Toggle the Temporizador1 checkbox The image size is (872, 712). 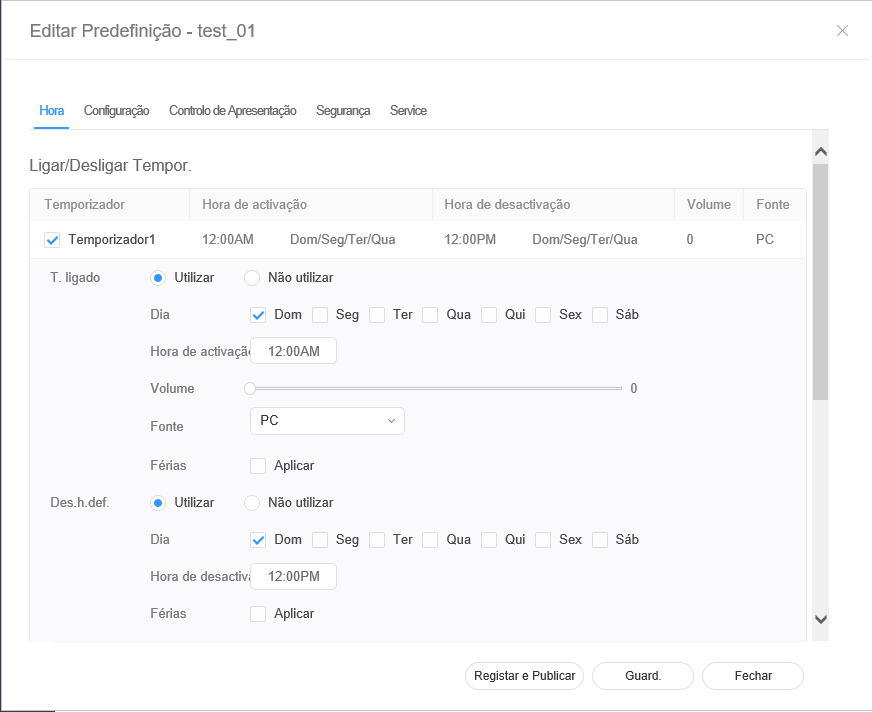(53, 240)
